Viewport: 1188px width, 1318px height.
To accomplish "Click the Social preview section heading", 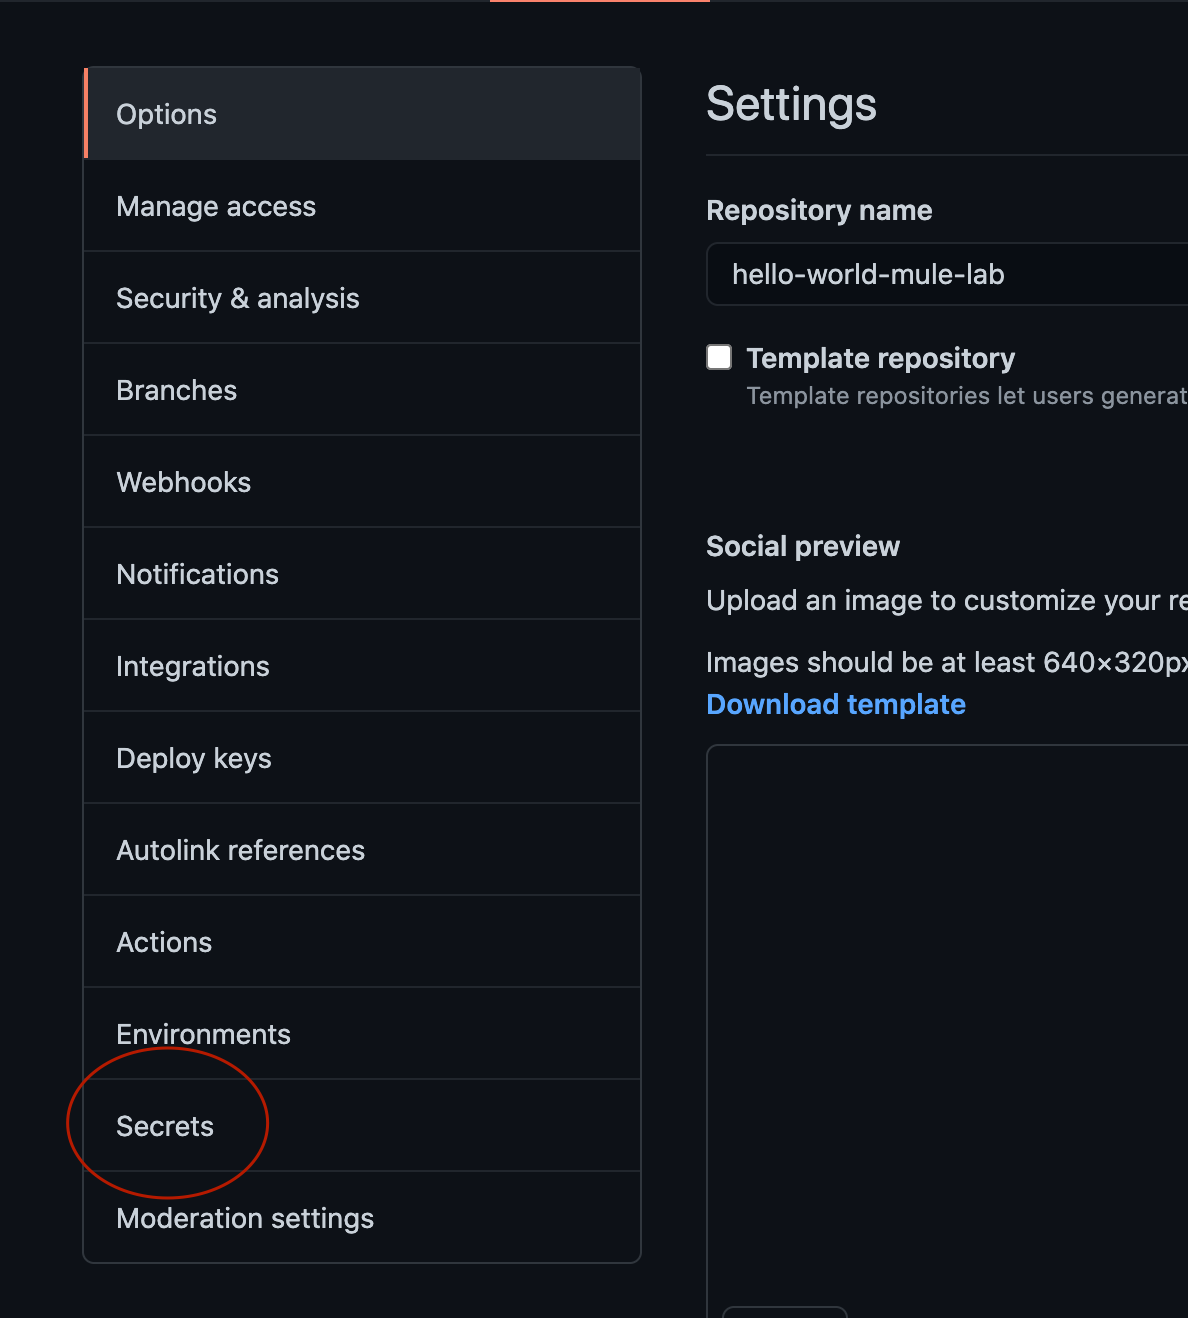I will 803,546.
